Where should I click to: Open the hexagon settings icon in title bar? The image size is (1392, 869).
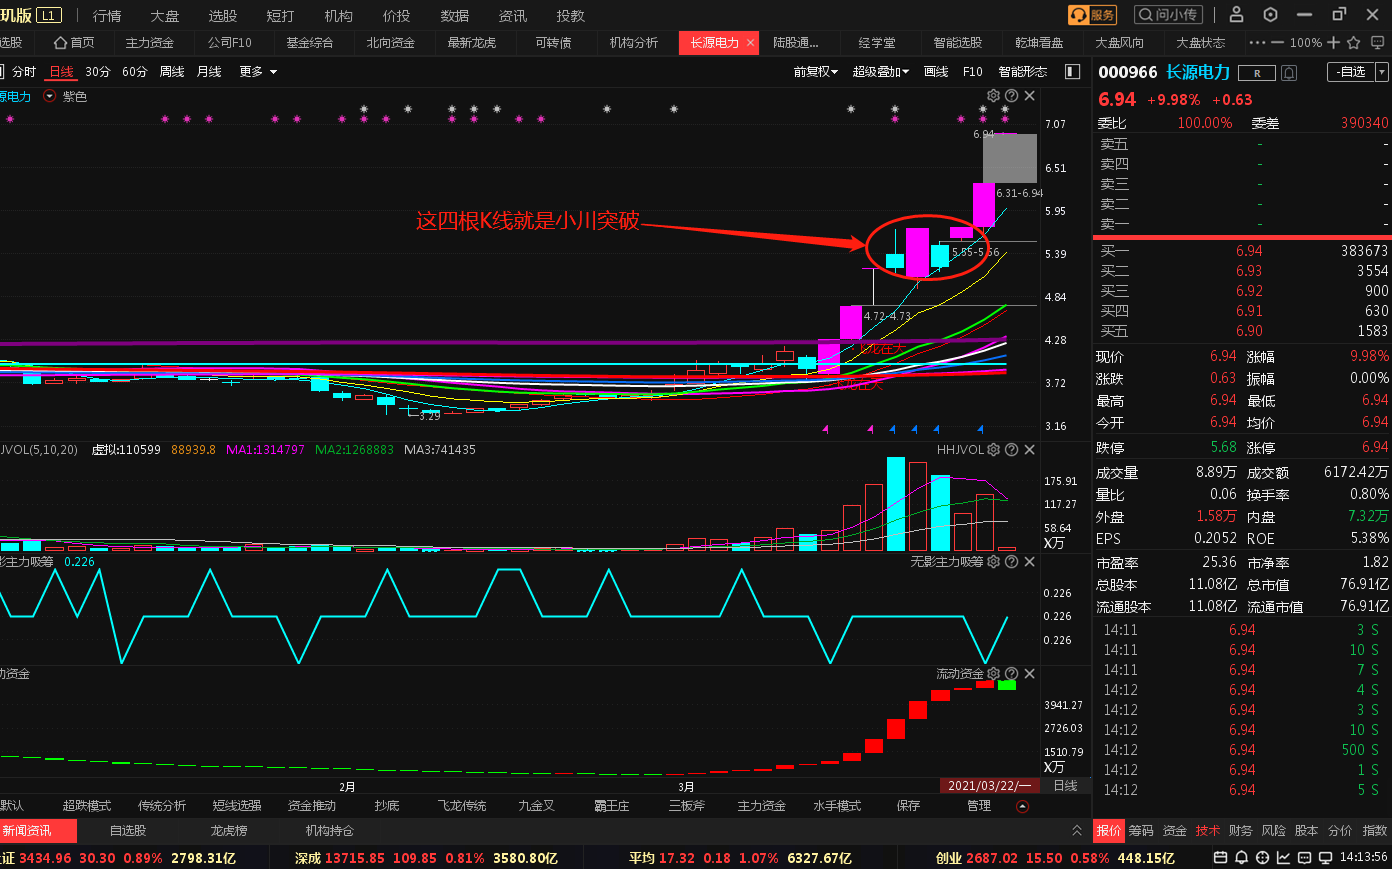pos(1270,15)
